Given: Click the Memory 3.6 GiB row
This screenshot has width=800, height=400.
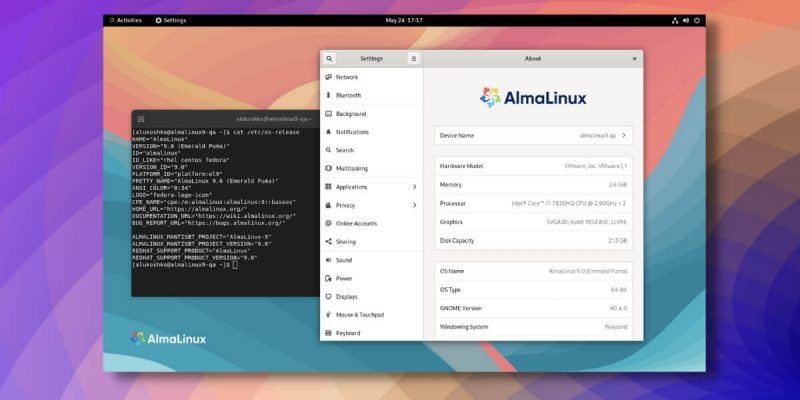Looking at the screenshot, I should [533, 185].
